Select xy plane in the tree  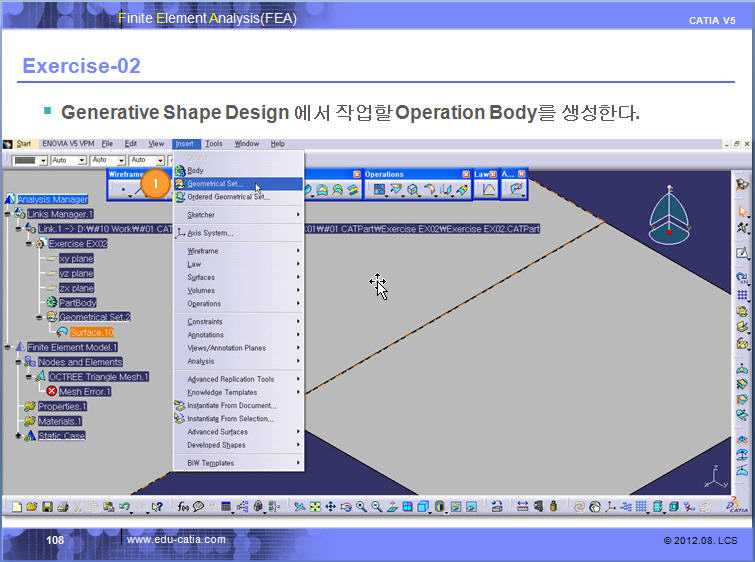pos(76,259)
